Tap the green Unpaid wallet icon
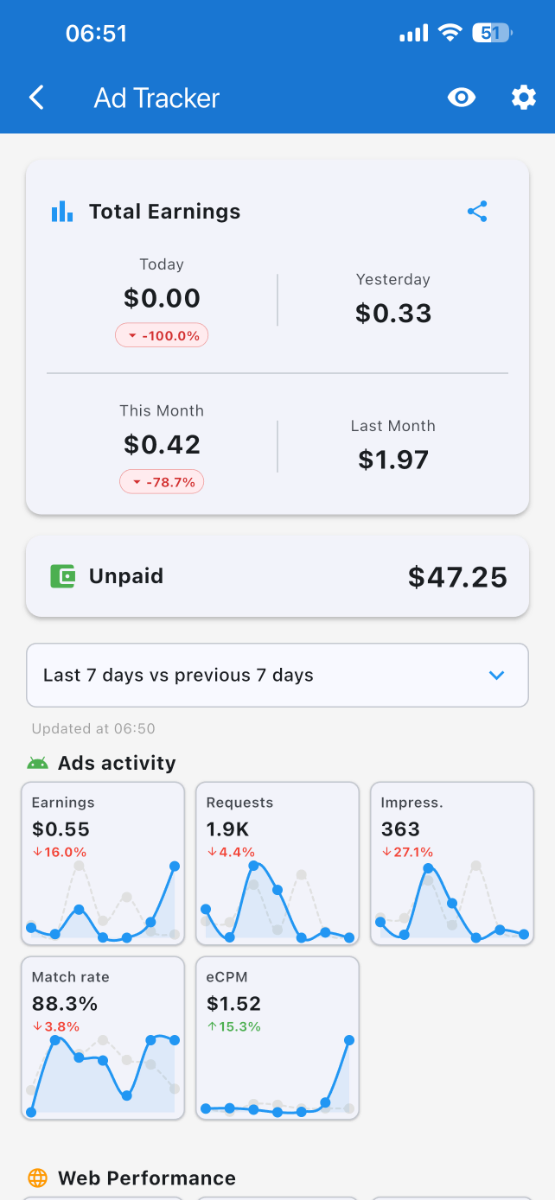This screenshot has width=555, height=1200. pos(63,576)
